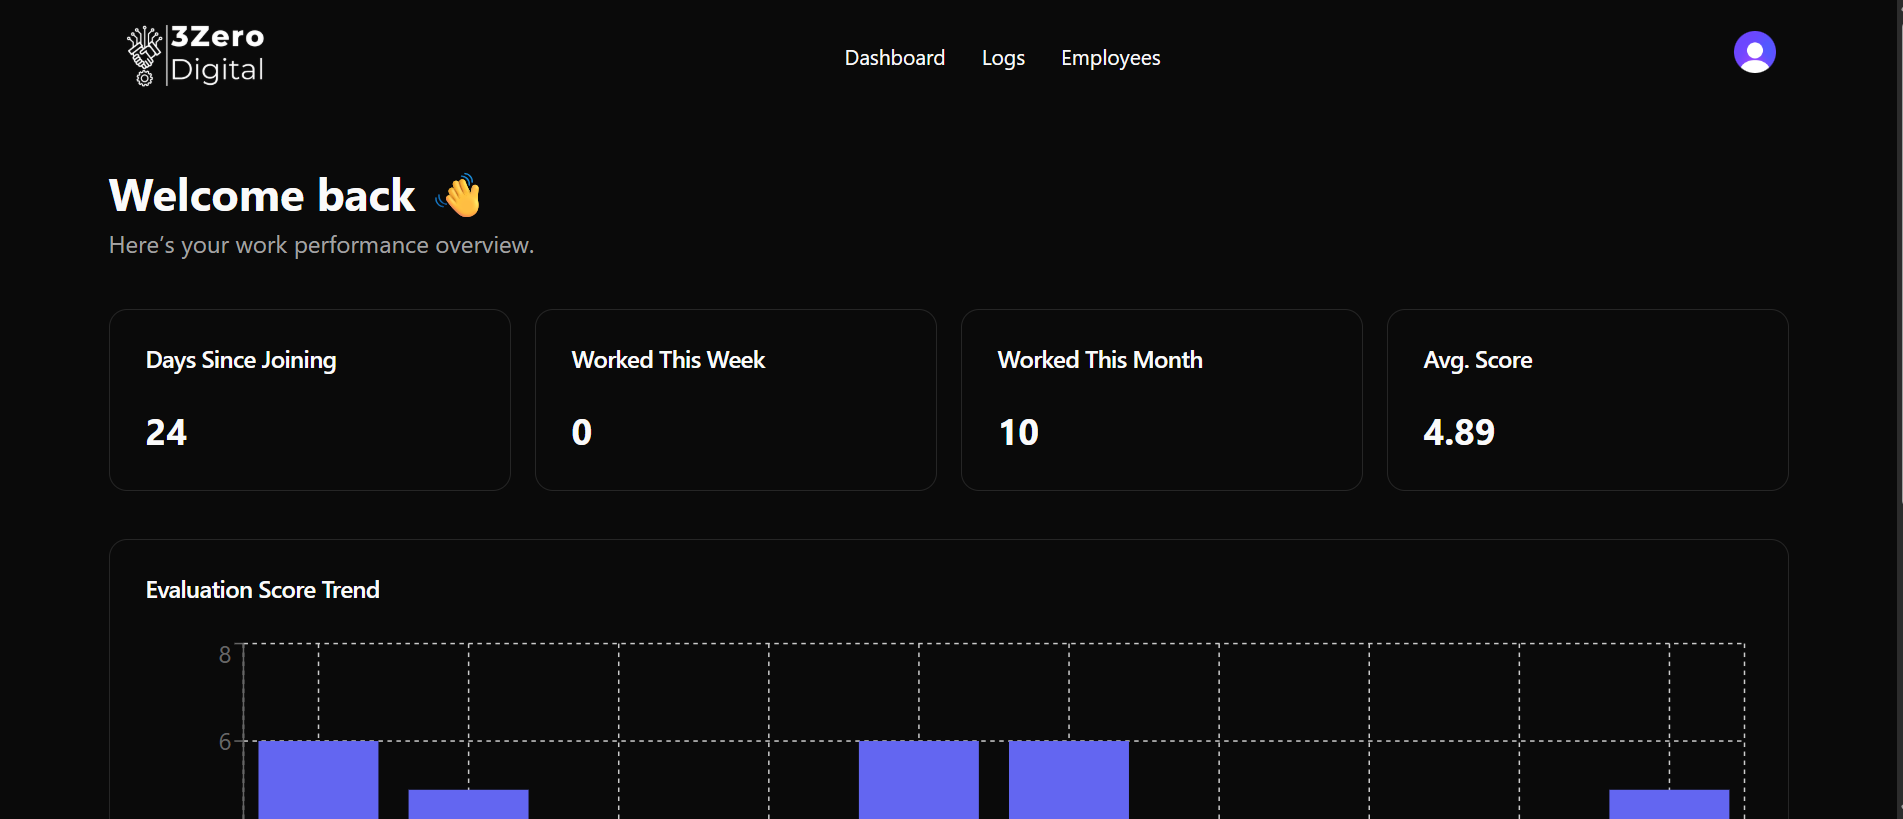This screenshot has height=819, width=1903.
Task: Click the y-axis label 8
Action: (225, 655)
